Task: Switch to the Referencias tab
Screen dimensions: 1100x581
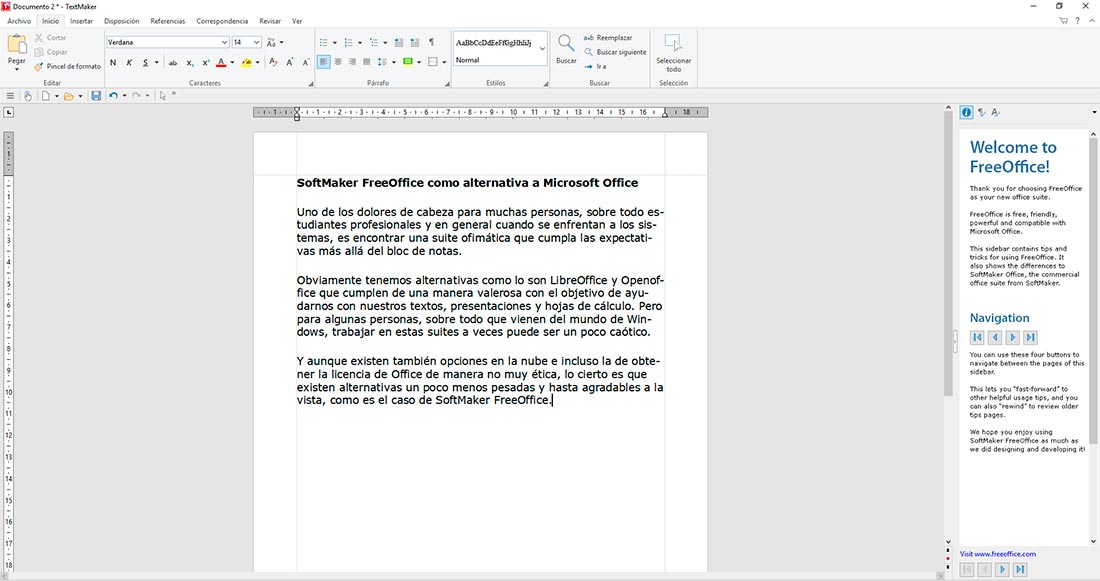Action: [x=167, y=21]
